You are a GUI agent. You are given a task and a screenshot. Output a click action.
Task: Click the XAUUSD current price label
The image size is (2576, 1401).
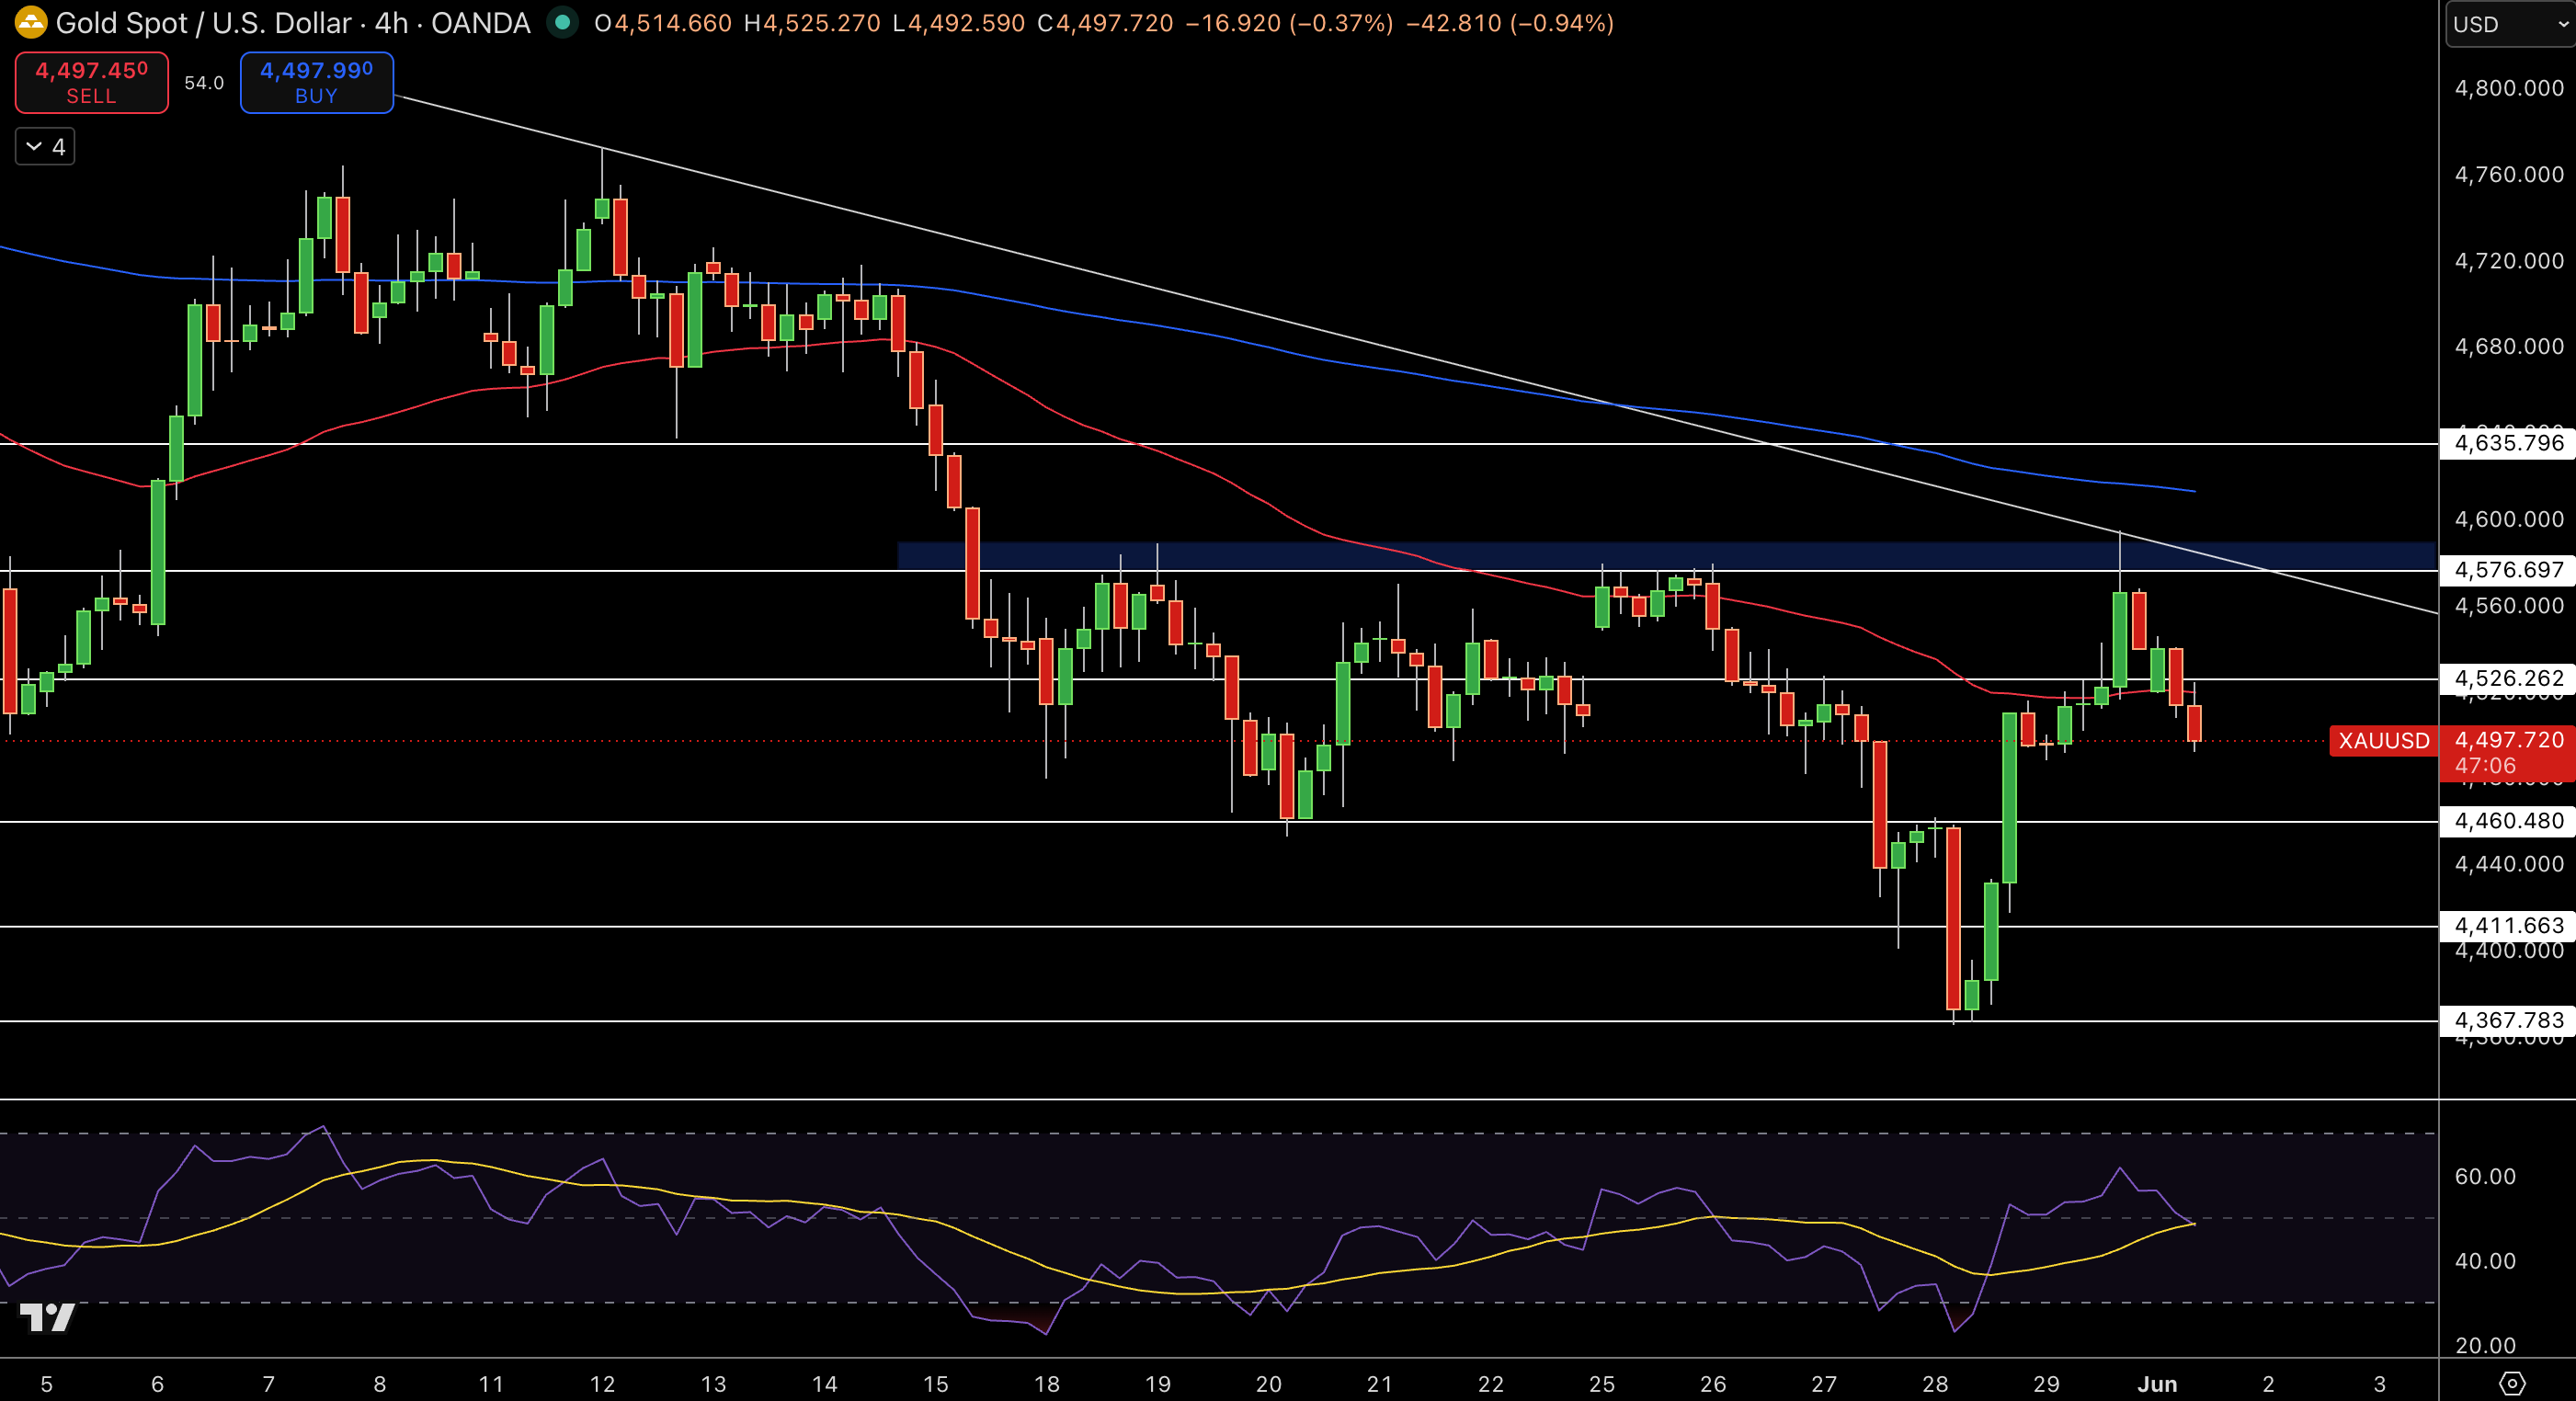2384,741
